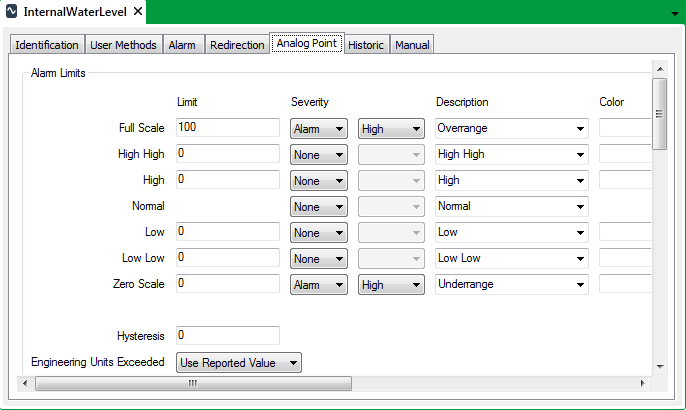Click the vertical scrollbar down arrow

click(659, 367)
